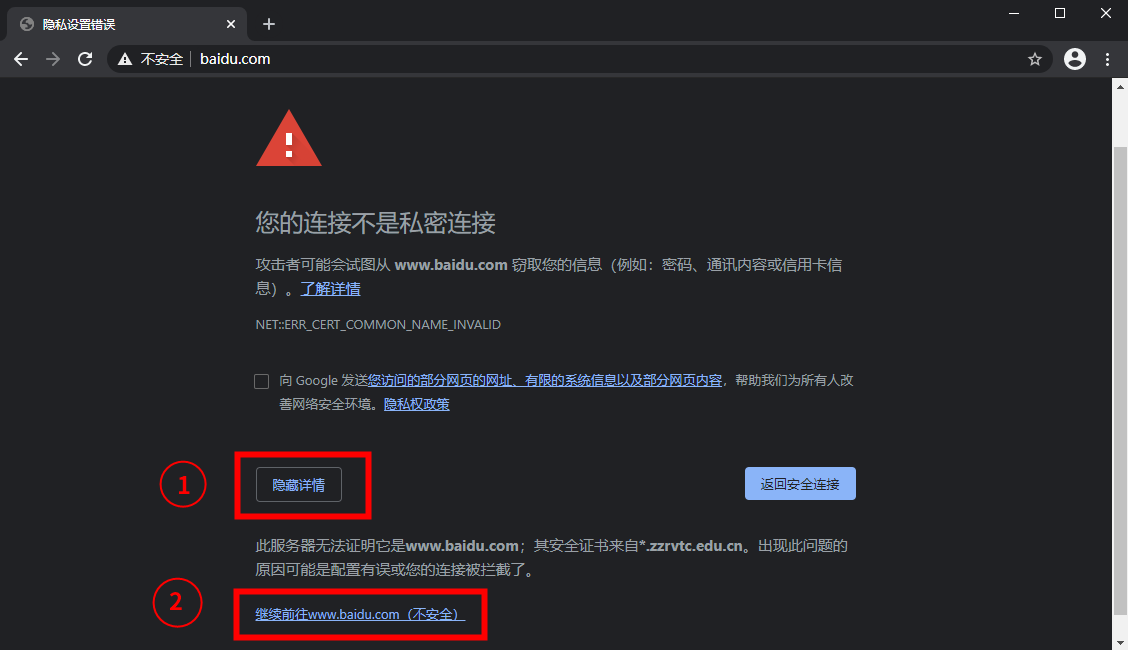Click the scrollbar up arrow
The image size is (1128, 650).
tap(1120, 86)
